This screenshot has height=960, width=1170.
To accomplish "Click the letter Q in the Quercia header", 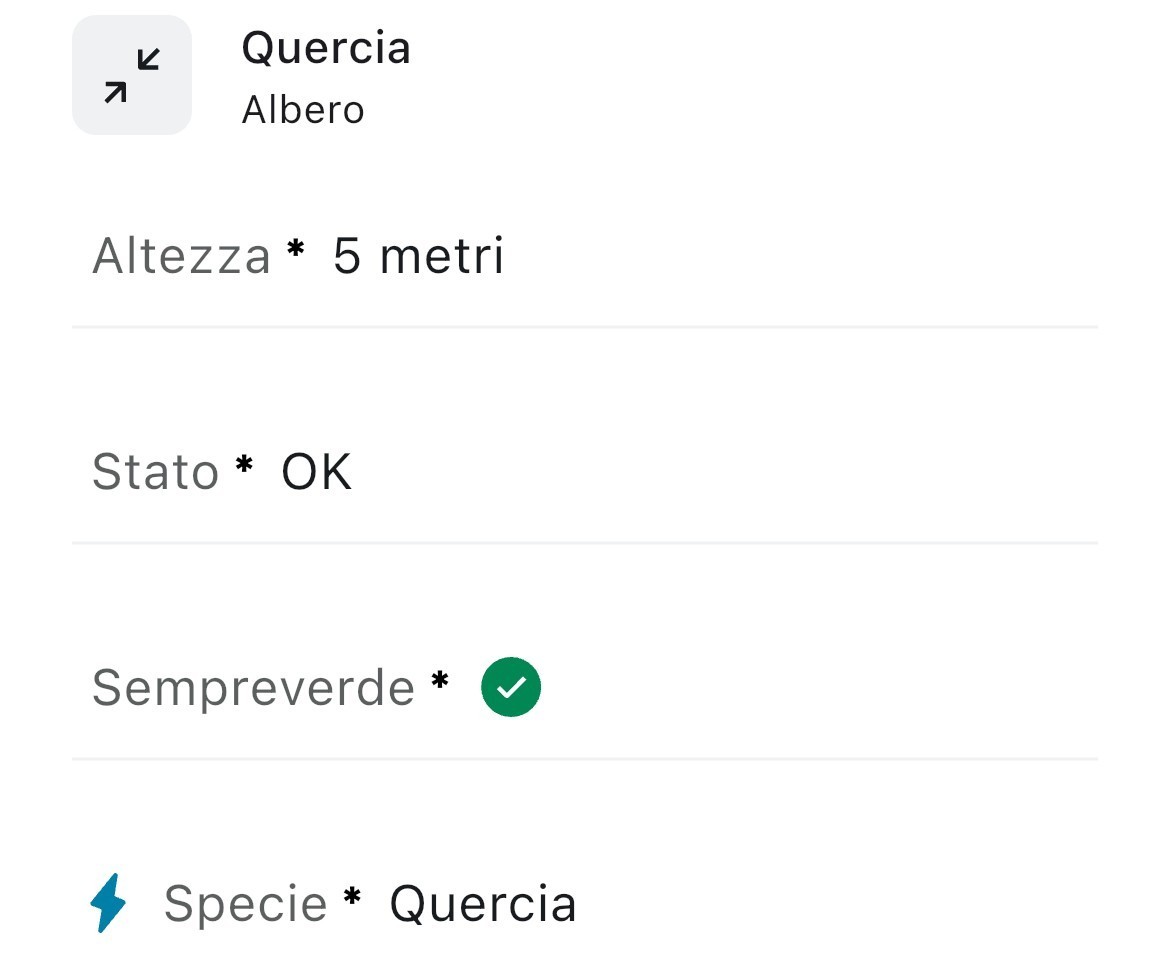I will [x=259, y=48].
